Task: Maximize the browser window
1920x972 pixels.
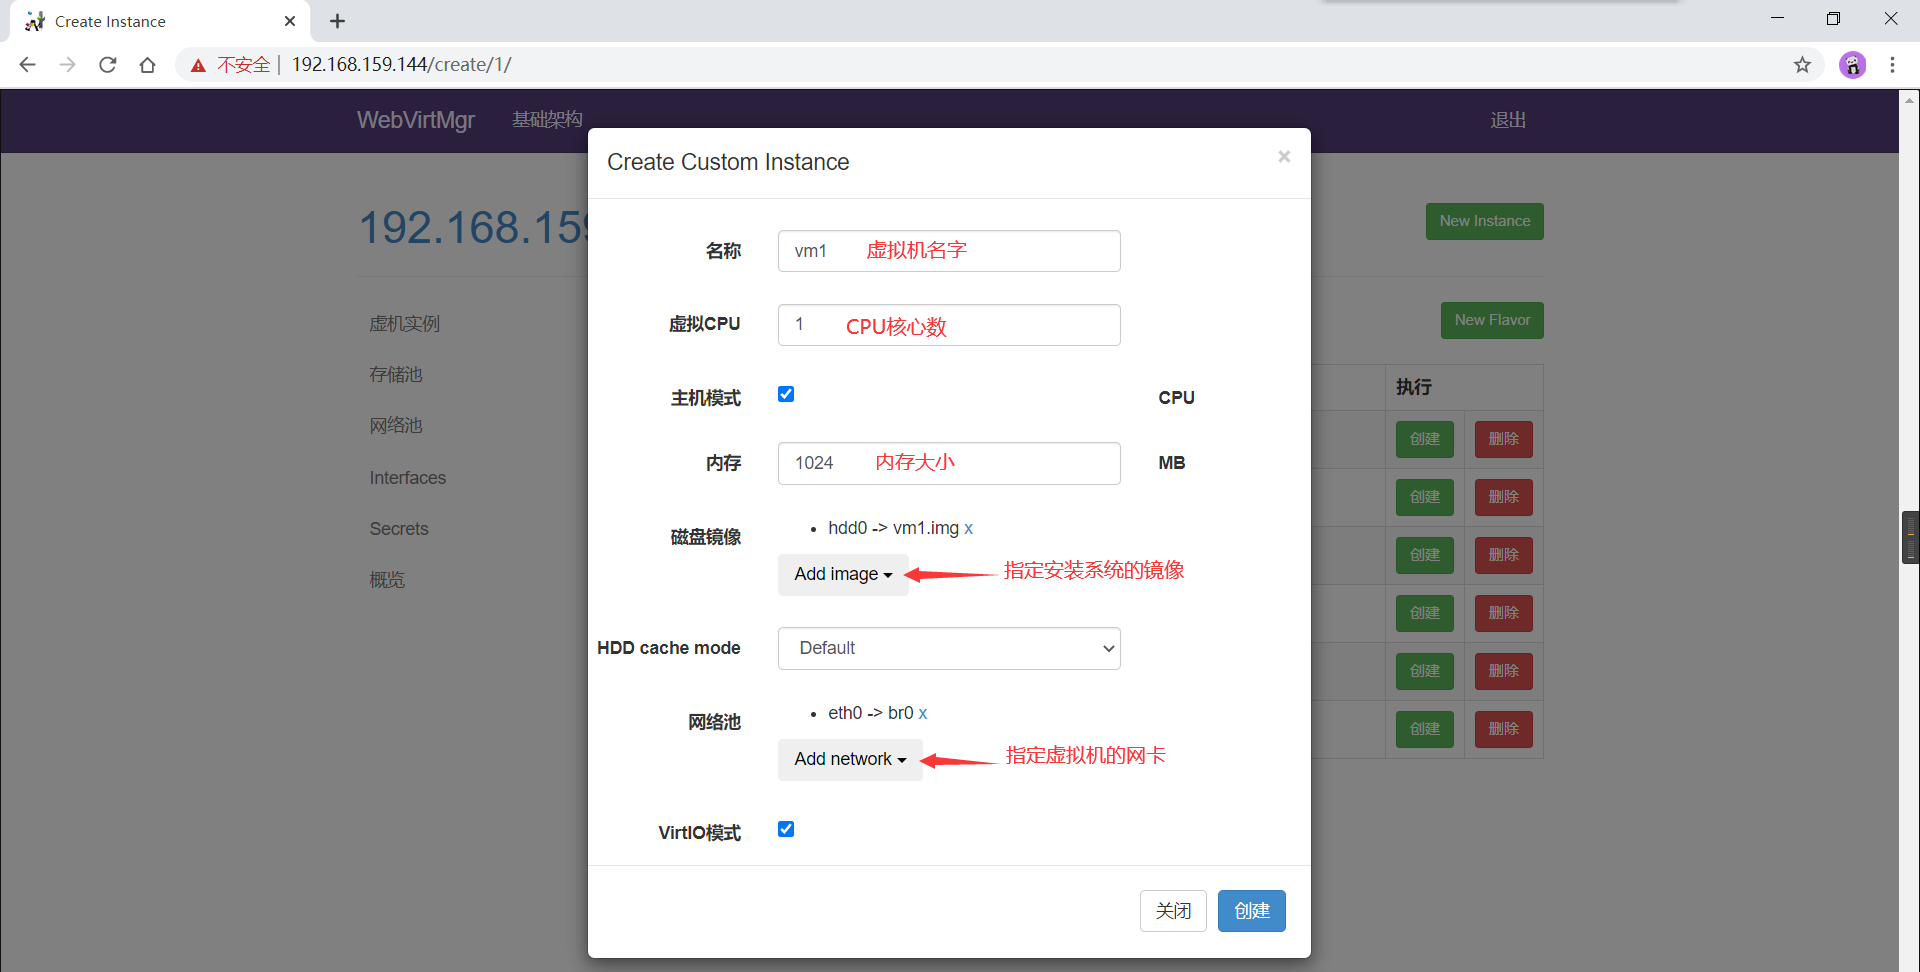Action: click(1833, 19)
